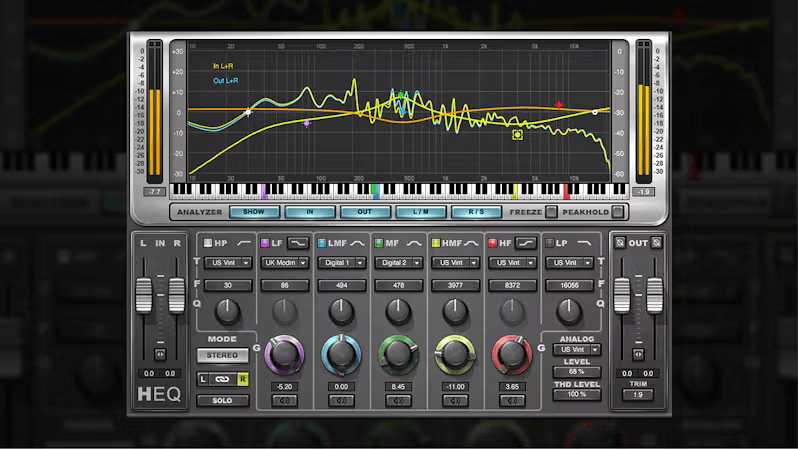Click the HMF bell shape icon

pyautogui.click(x=472, y=243)
